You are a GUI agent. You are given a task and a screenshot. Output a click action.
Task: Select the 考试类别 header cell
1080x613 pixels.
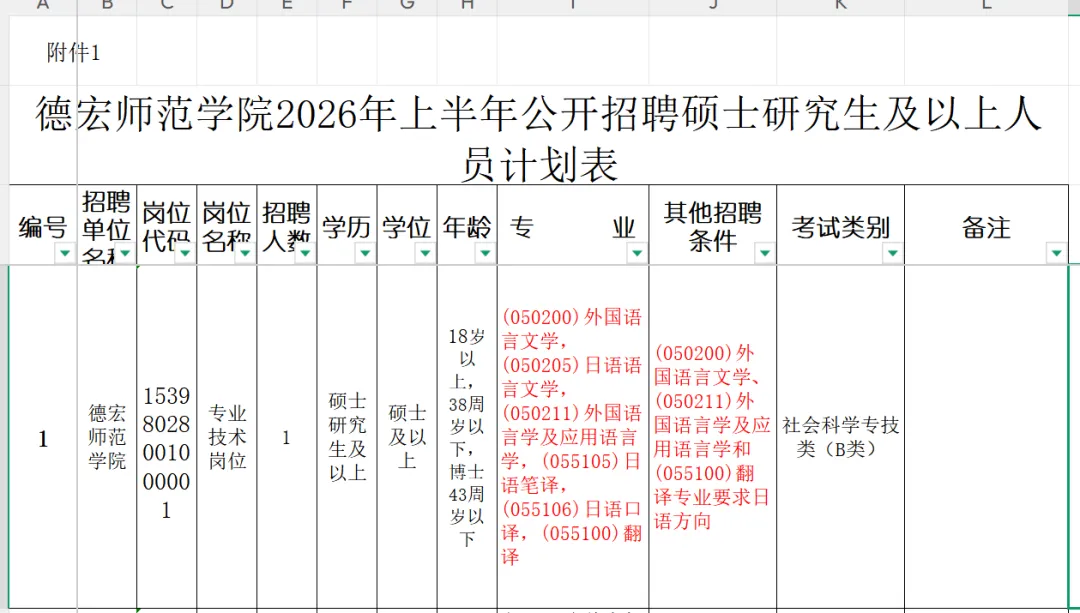840,225
